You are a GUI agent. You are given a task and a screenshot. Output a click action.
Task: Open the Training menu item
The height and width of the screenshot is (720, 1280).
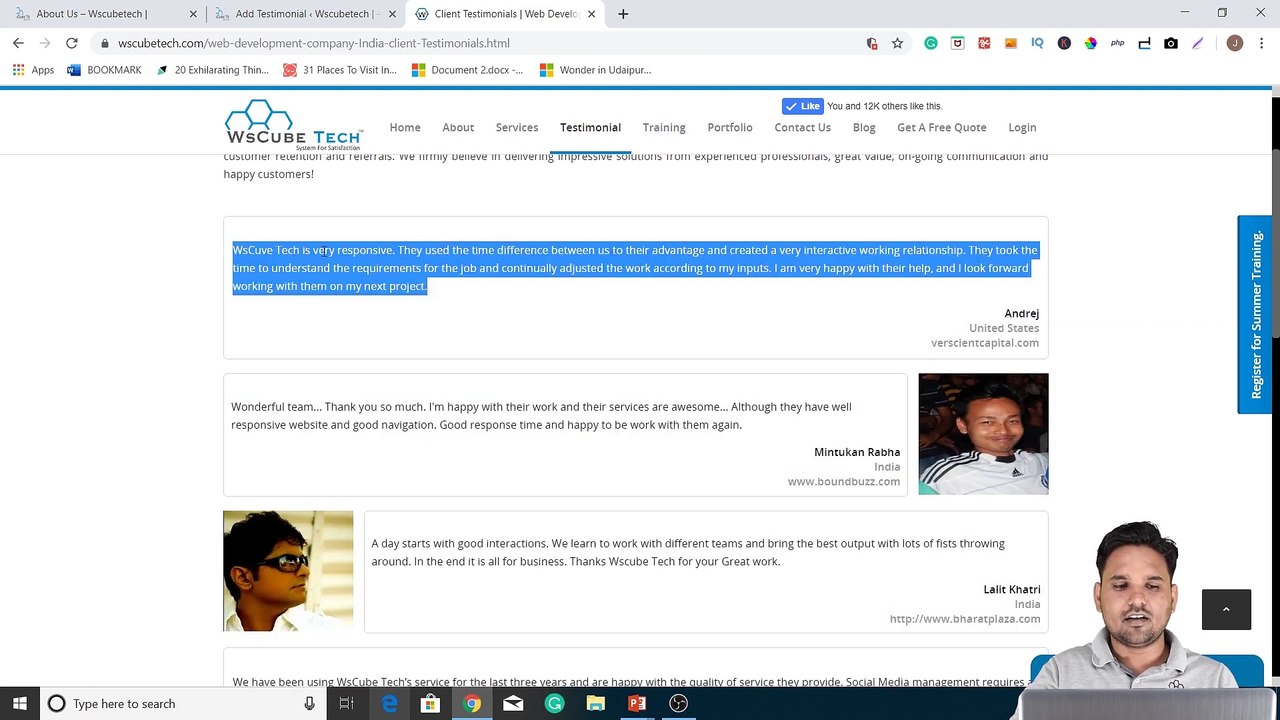(x=664, y=127)
